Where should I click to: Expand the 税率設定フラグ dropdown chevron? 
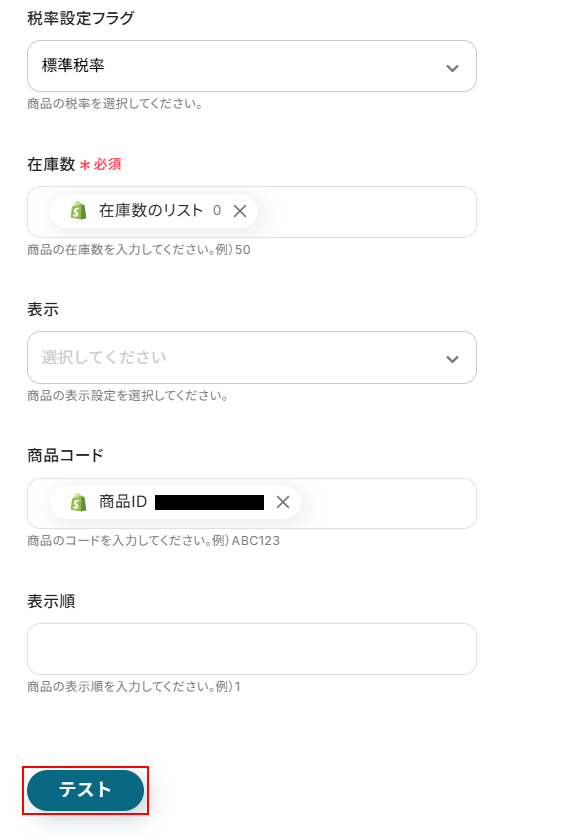tap(452, 68)
